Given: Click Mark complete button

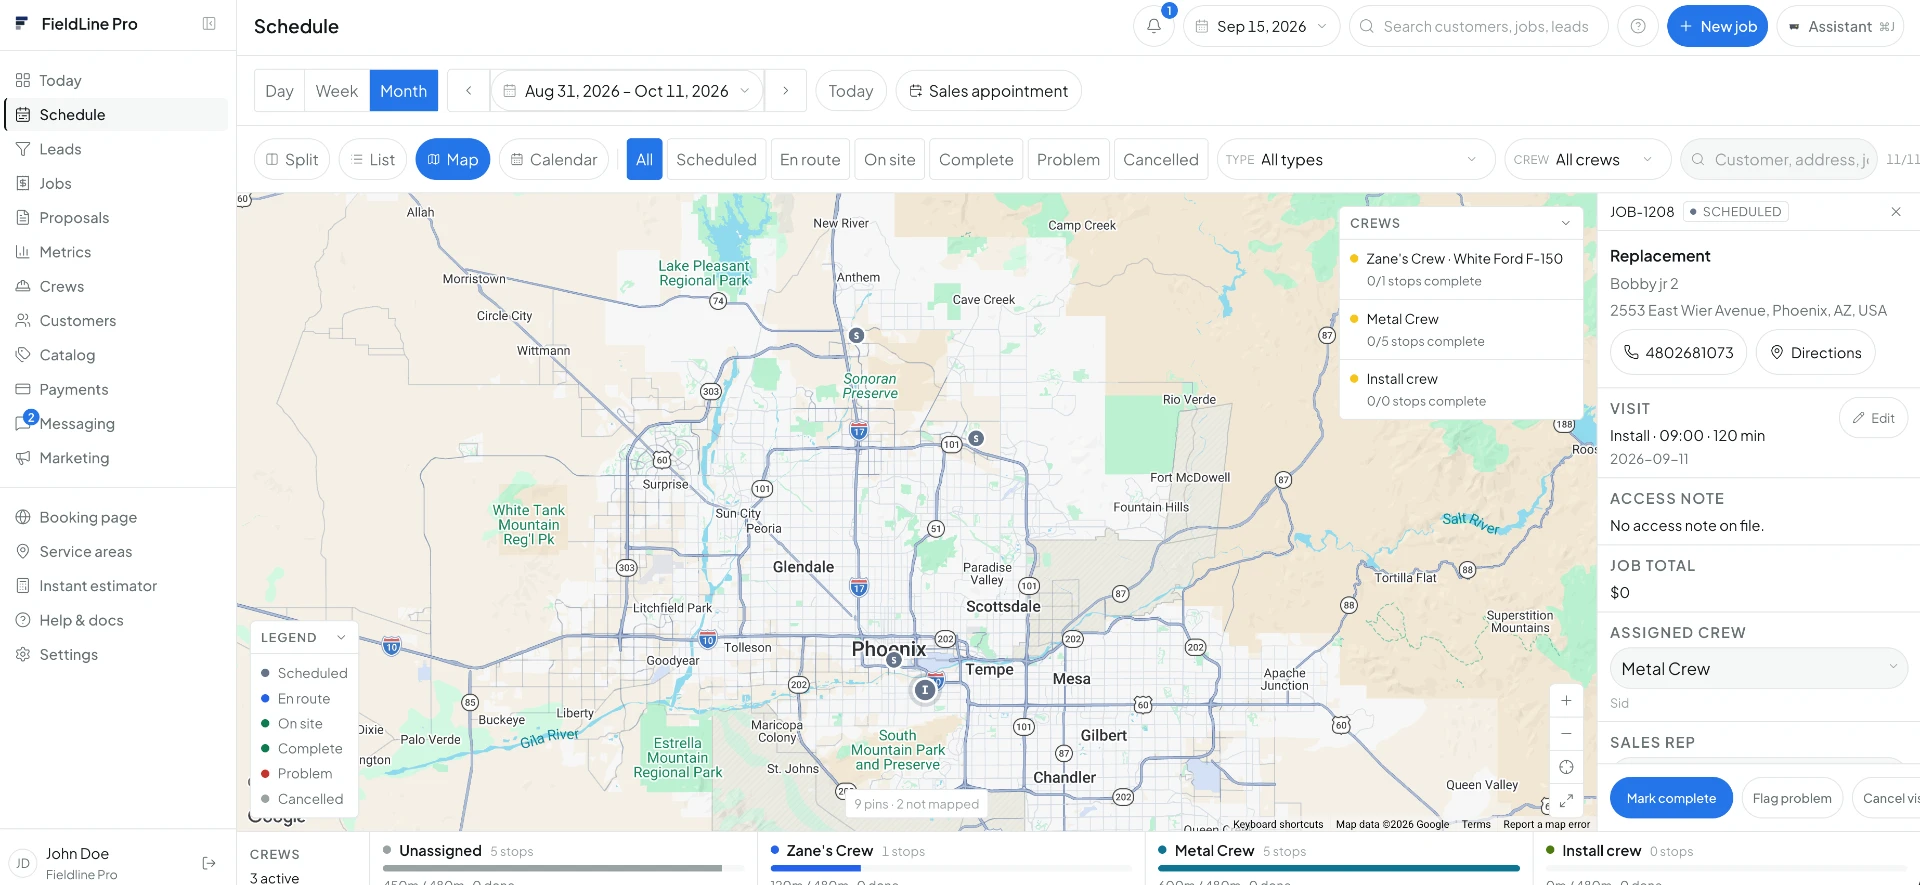Looking at the screenshot, I should [1671, 798].
